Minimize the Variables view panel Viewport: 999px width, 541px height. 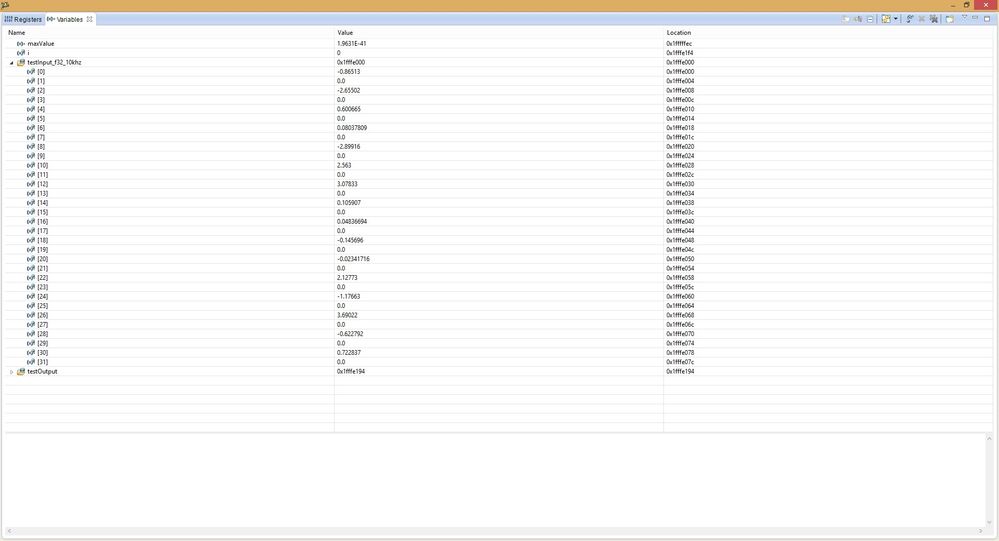point(975,18)
